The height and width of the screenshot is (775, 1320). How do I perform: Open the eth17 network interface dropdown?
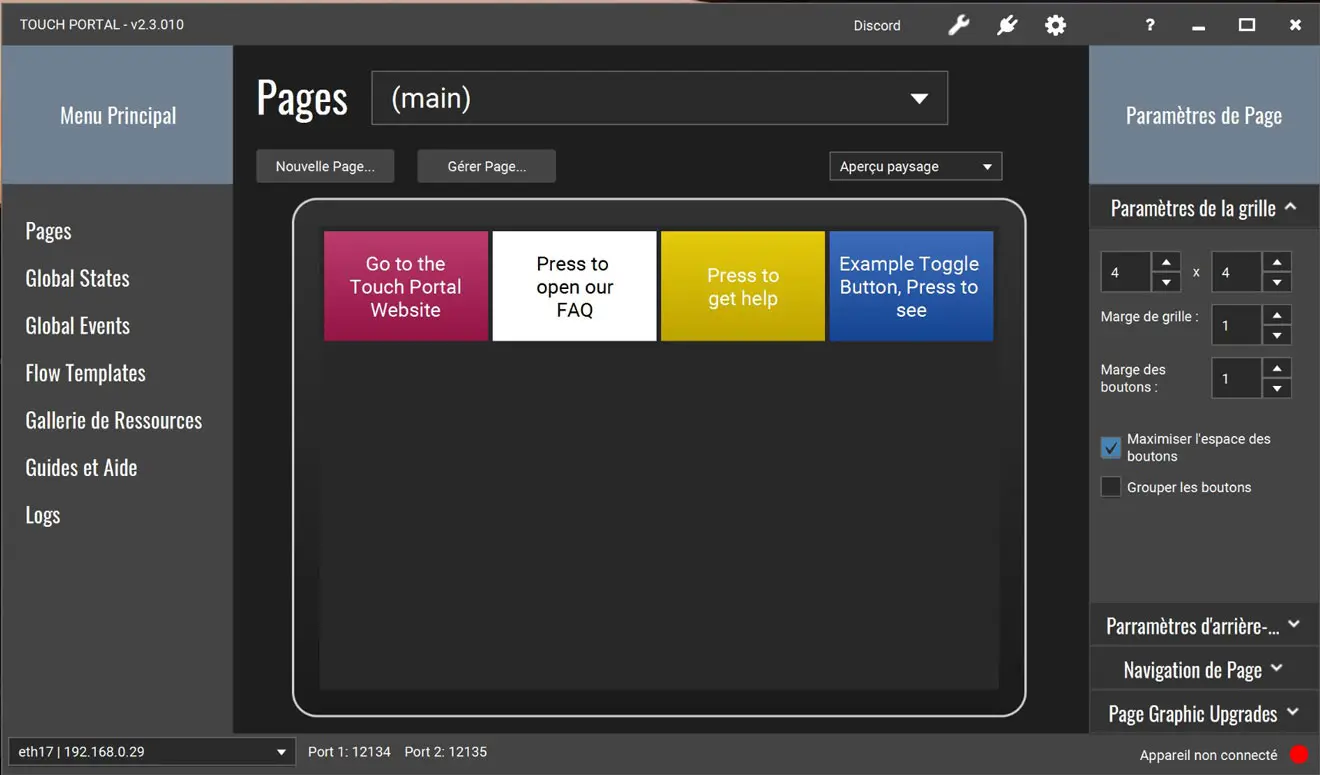[152, 752]
